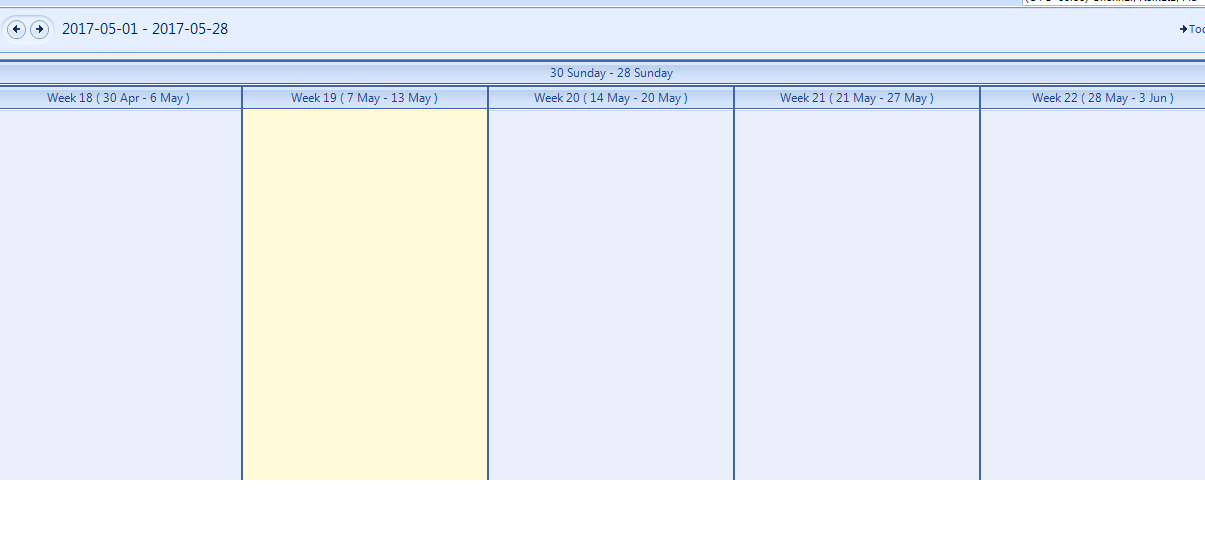Select the empty Week 20 calendar cell
The image size is (1205, 547).
(611, 295)
